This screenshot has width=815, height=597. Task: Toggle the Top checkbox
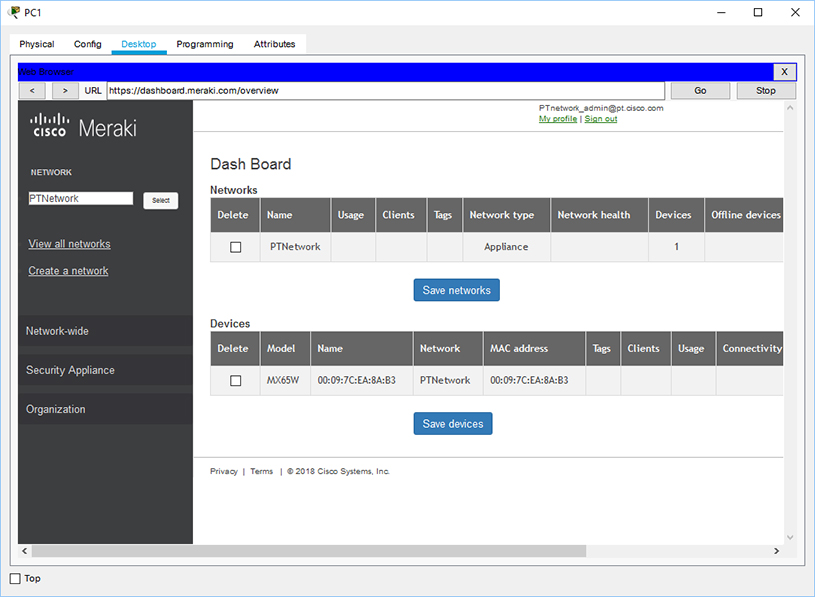click(x=15, y=578)
